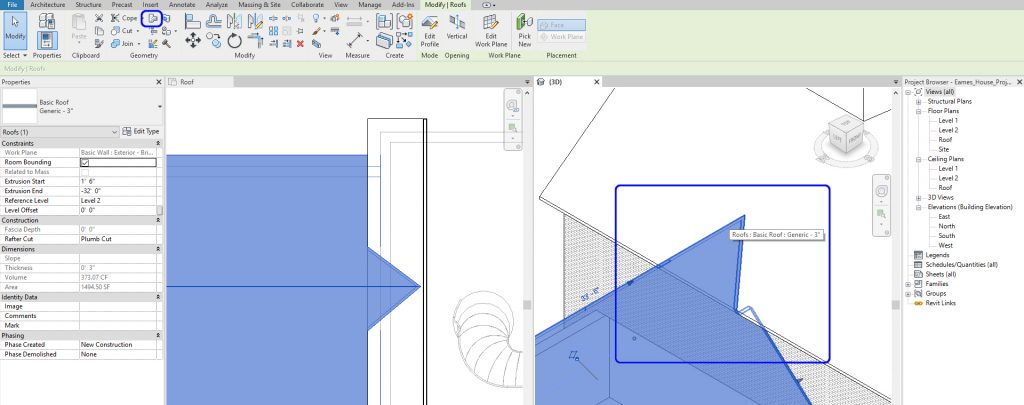
Task: Select the Move tool
Action: point(193,41)
